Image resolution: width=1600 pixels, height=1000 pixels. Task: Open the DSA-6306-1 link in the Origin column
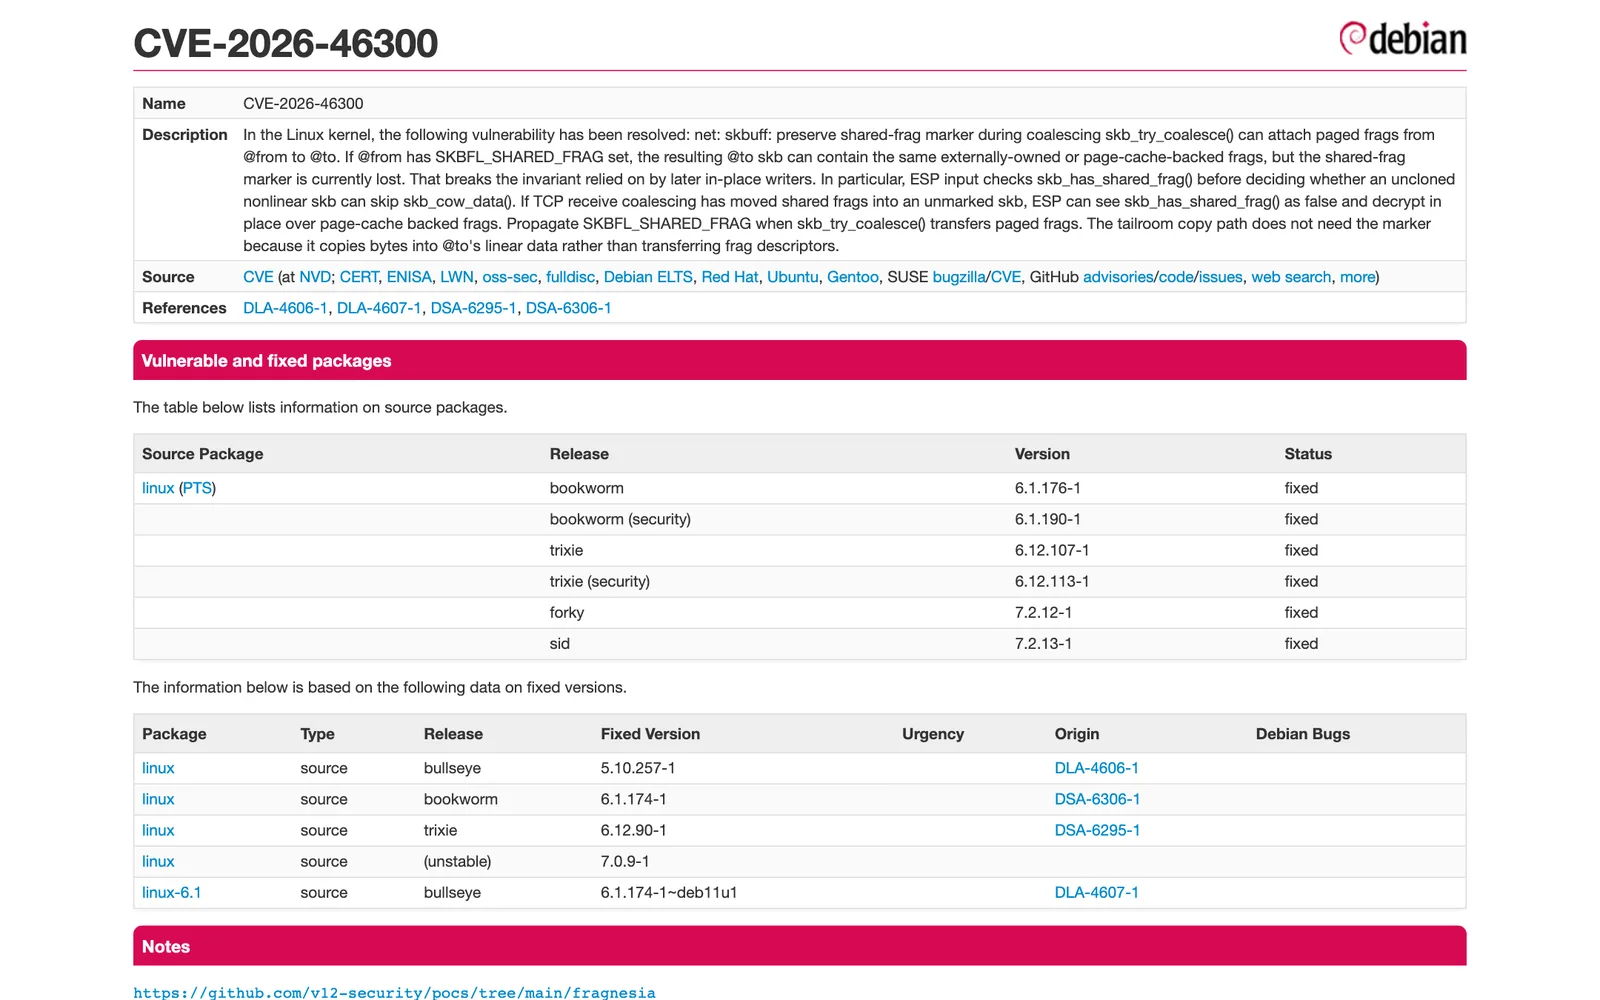click(1097, 799)
